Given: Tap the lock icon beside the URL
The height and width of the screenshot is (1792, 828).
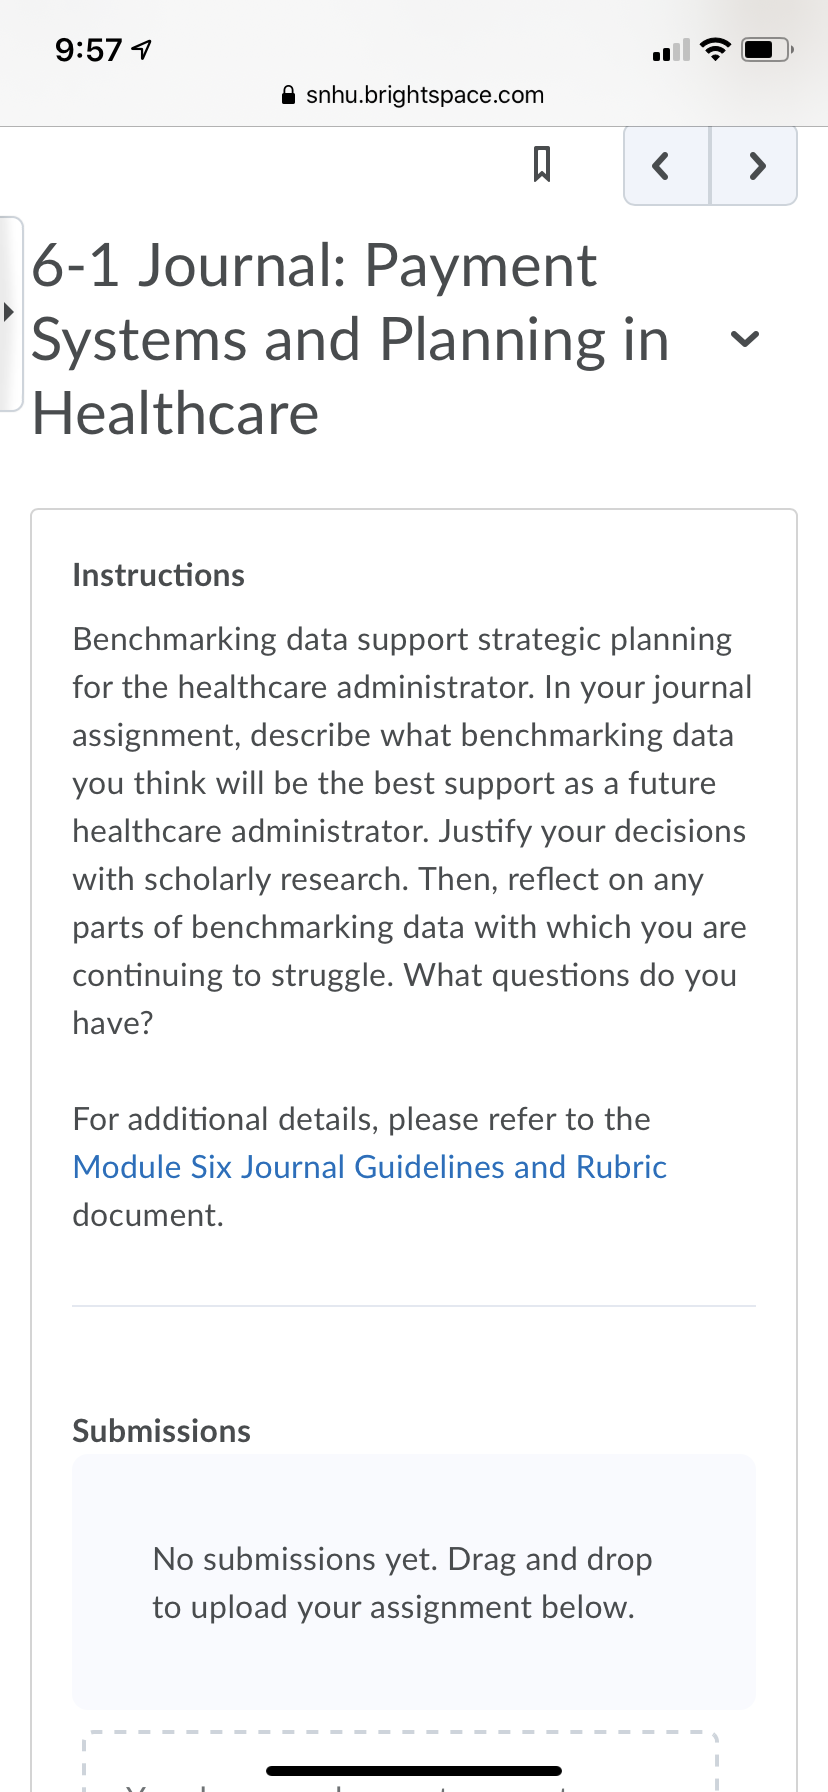Looking at the screenshot, I should pyautogui.click(x=289, y=95).
